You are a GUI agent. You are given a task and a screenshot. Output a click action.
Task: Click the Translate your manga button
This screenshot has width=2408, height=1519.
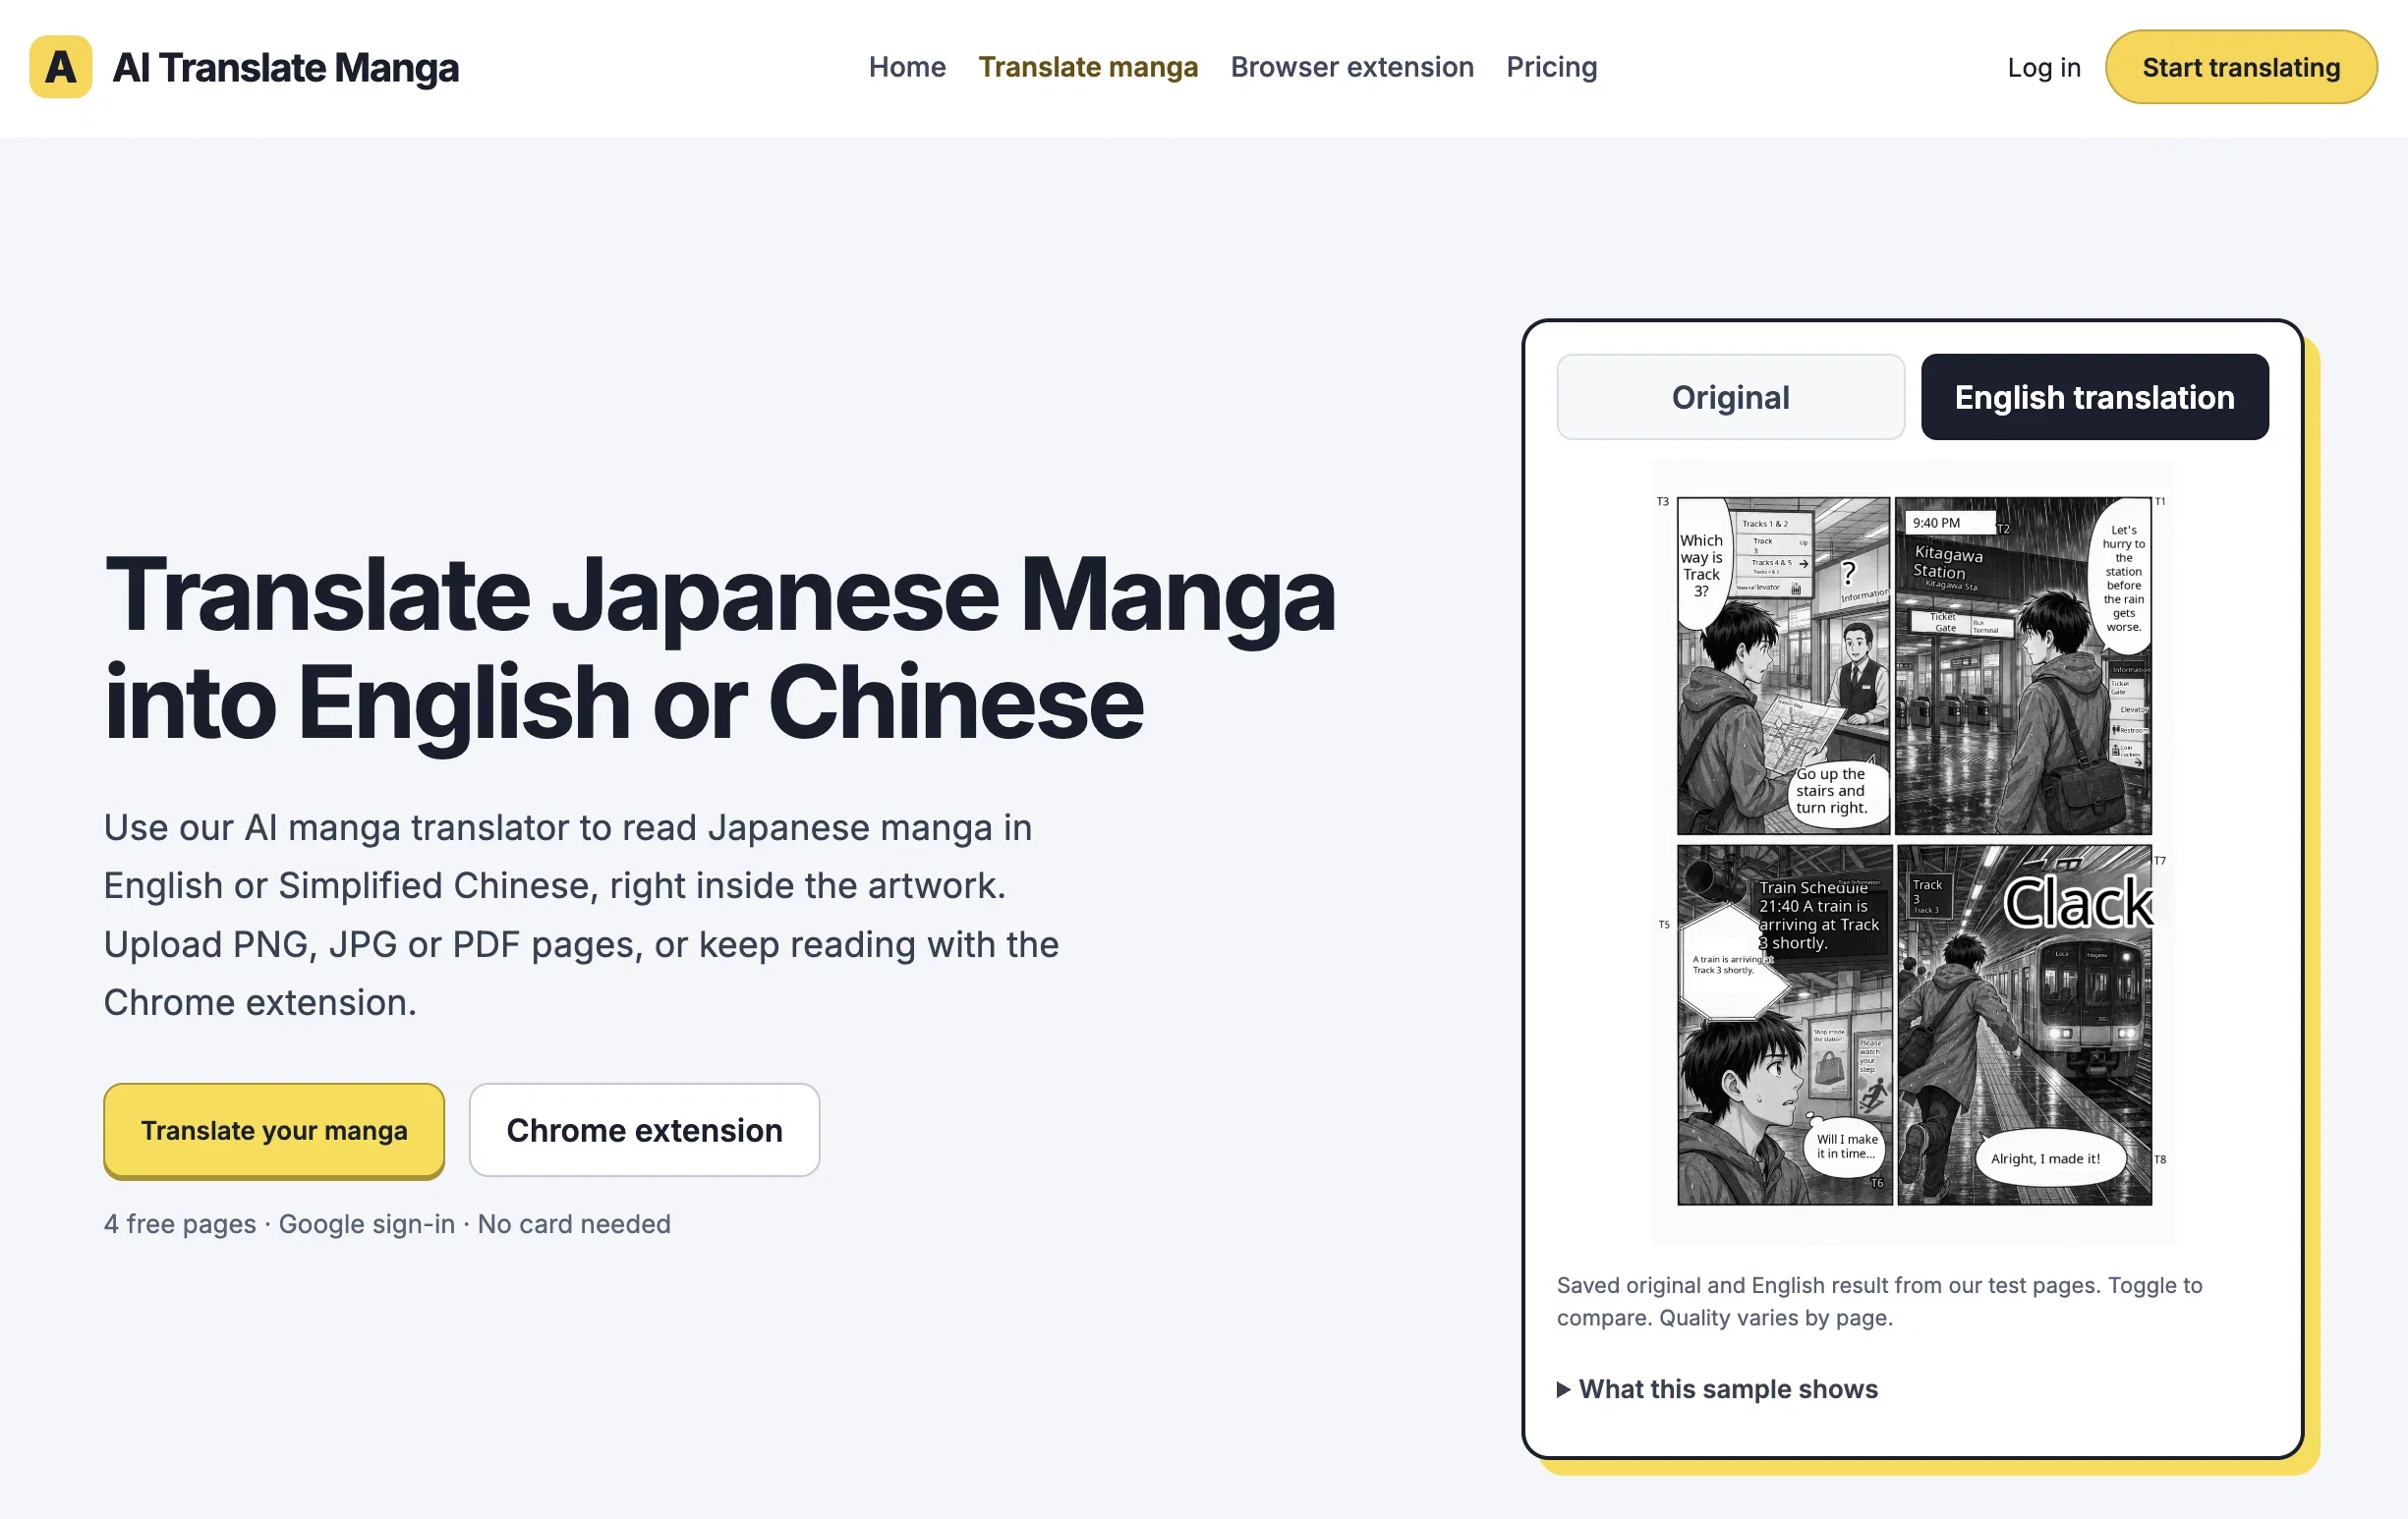pos(274,1130)
